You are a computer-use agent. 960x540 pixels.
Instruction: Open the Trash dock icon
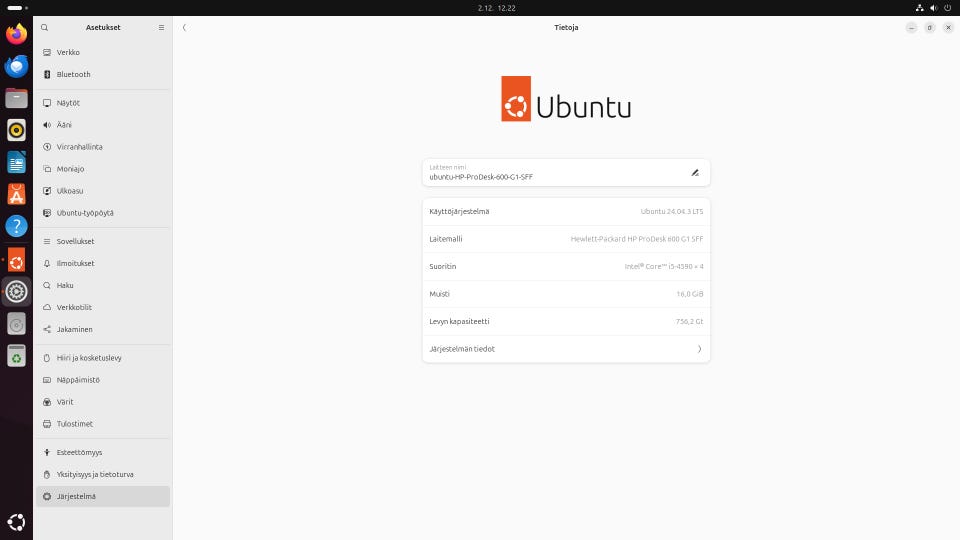click(17, 356)
